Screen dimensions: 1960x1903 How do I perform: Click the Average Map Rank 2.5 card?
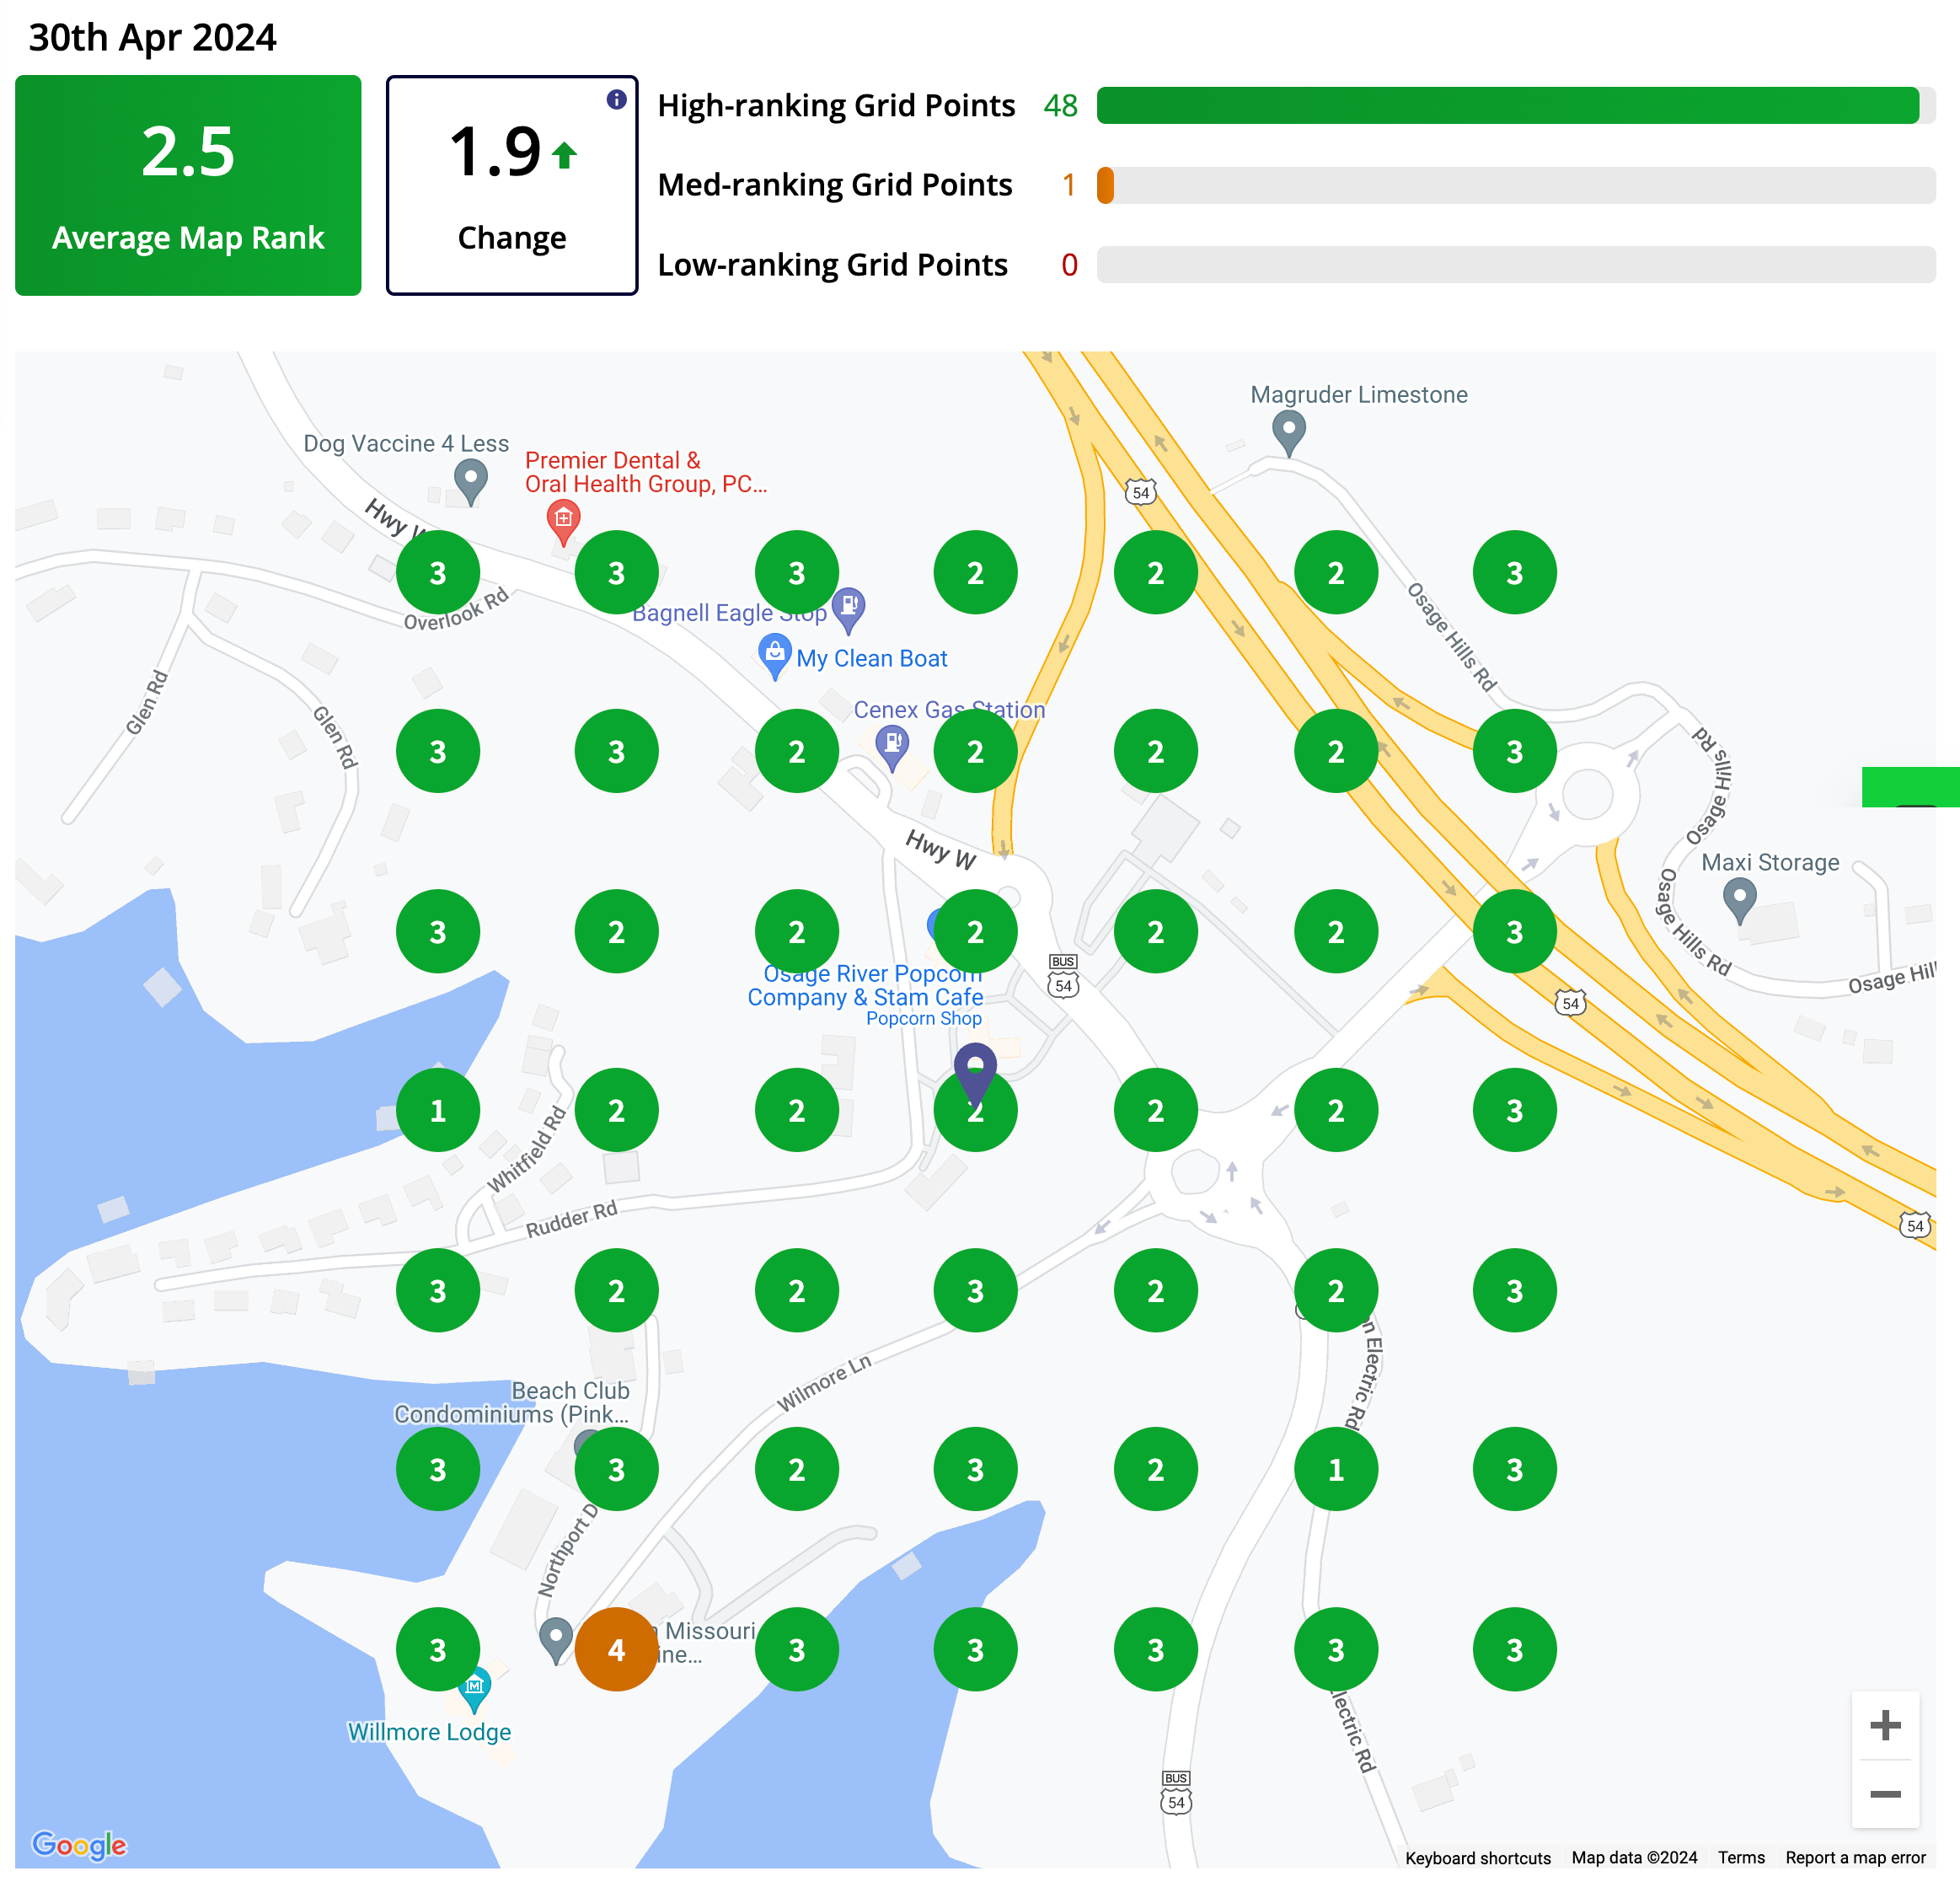coord(188,185)
